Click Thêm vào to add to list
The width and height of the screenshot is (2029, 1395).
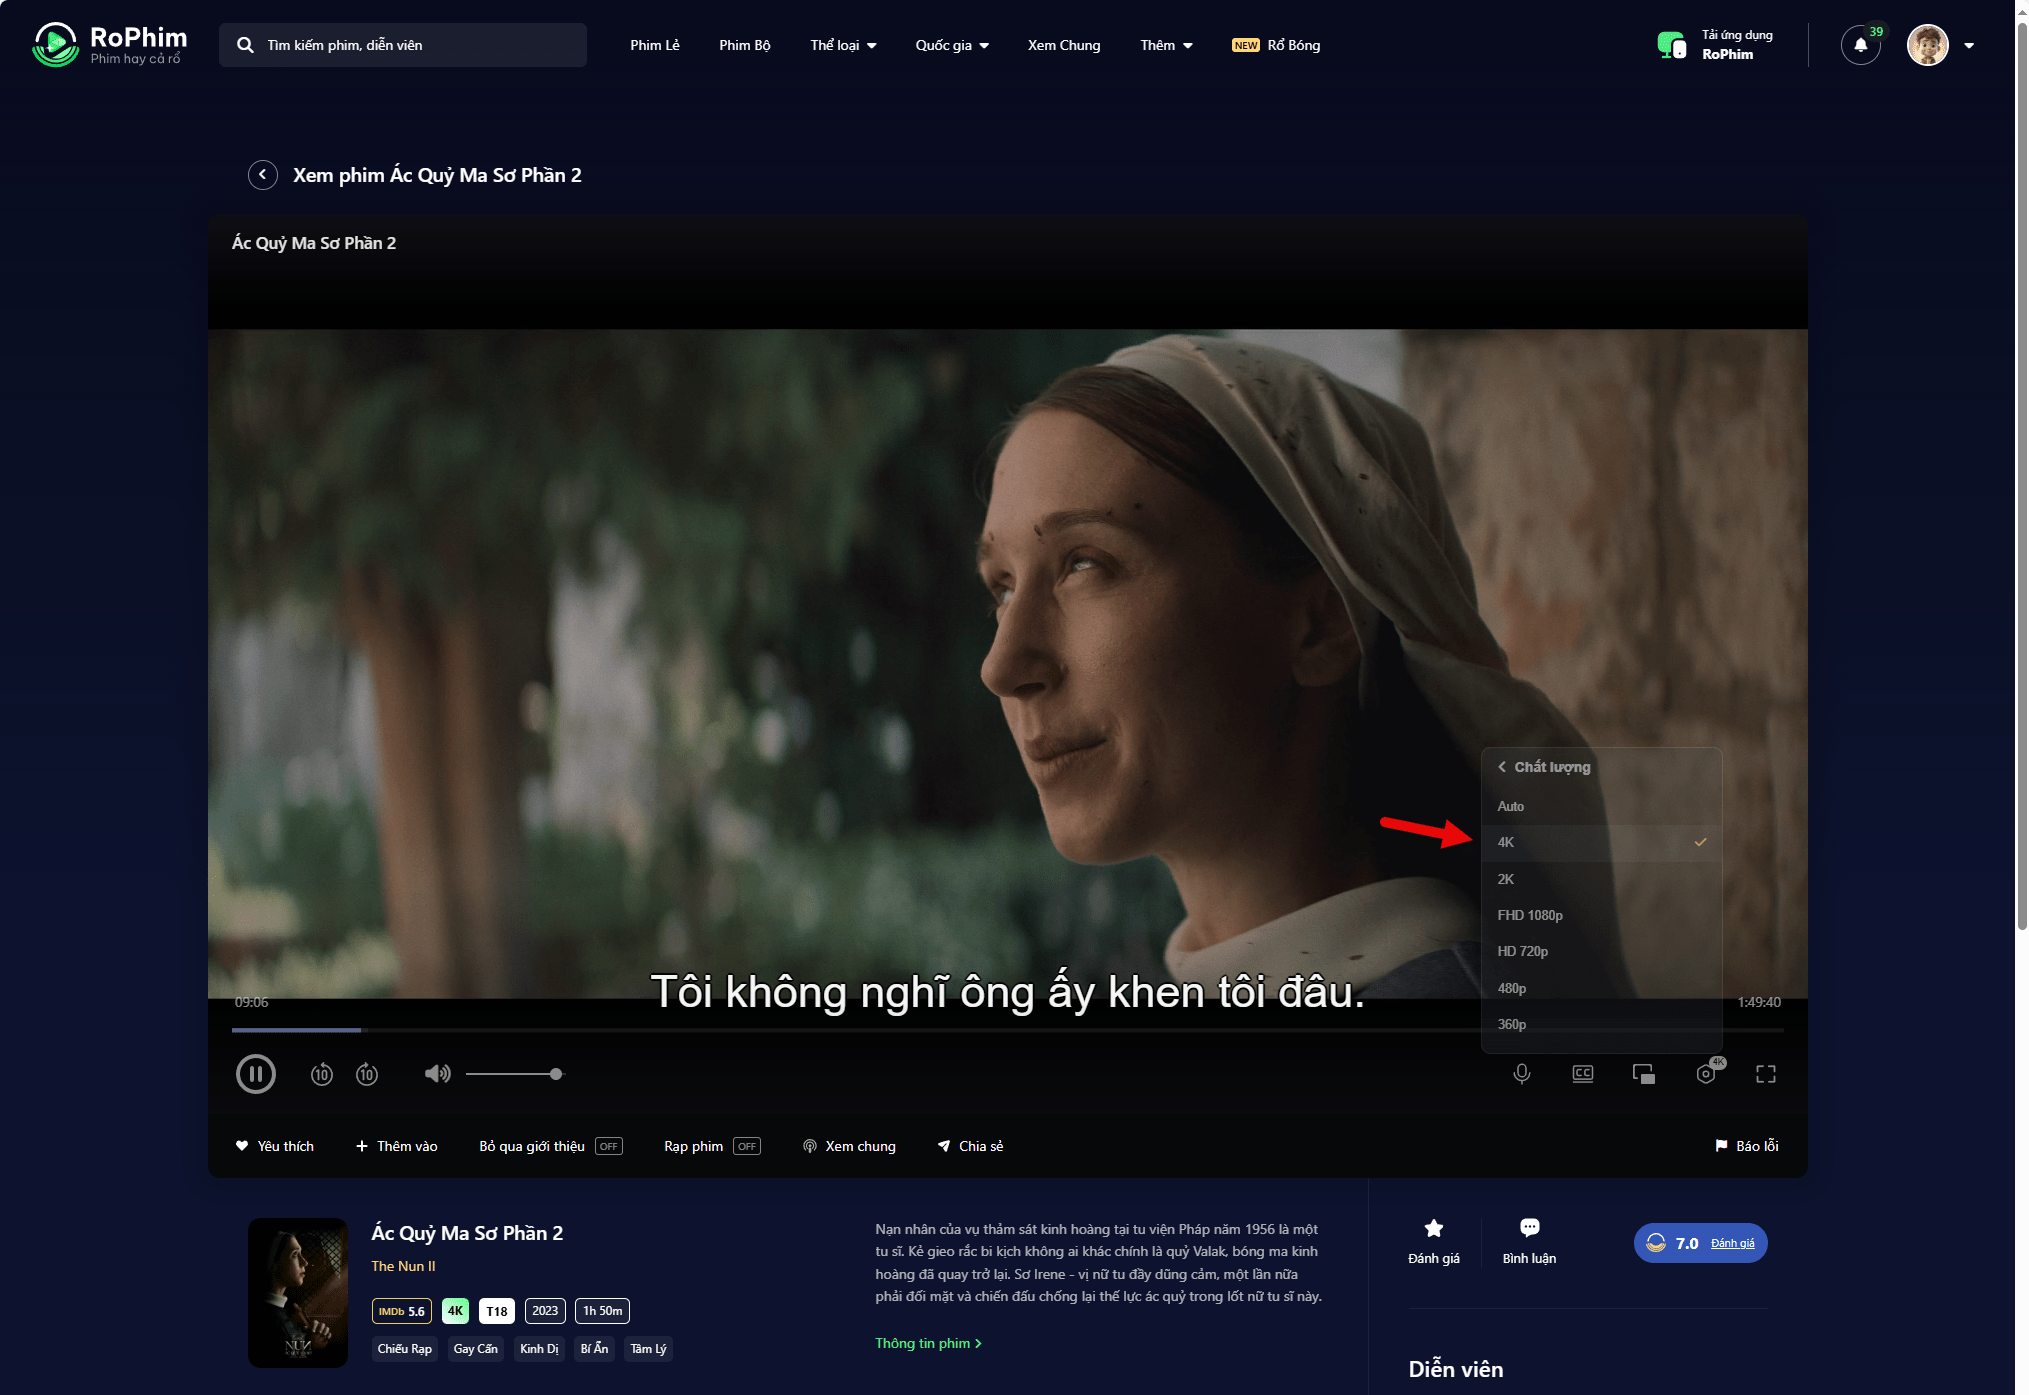pos(397,1146)
